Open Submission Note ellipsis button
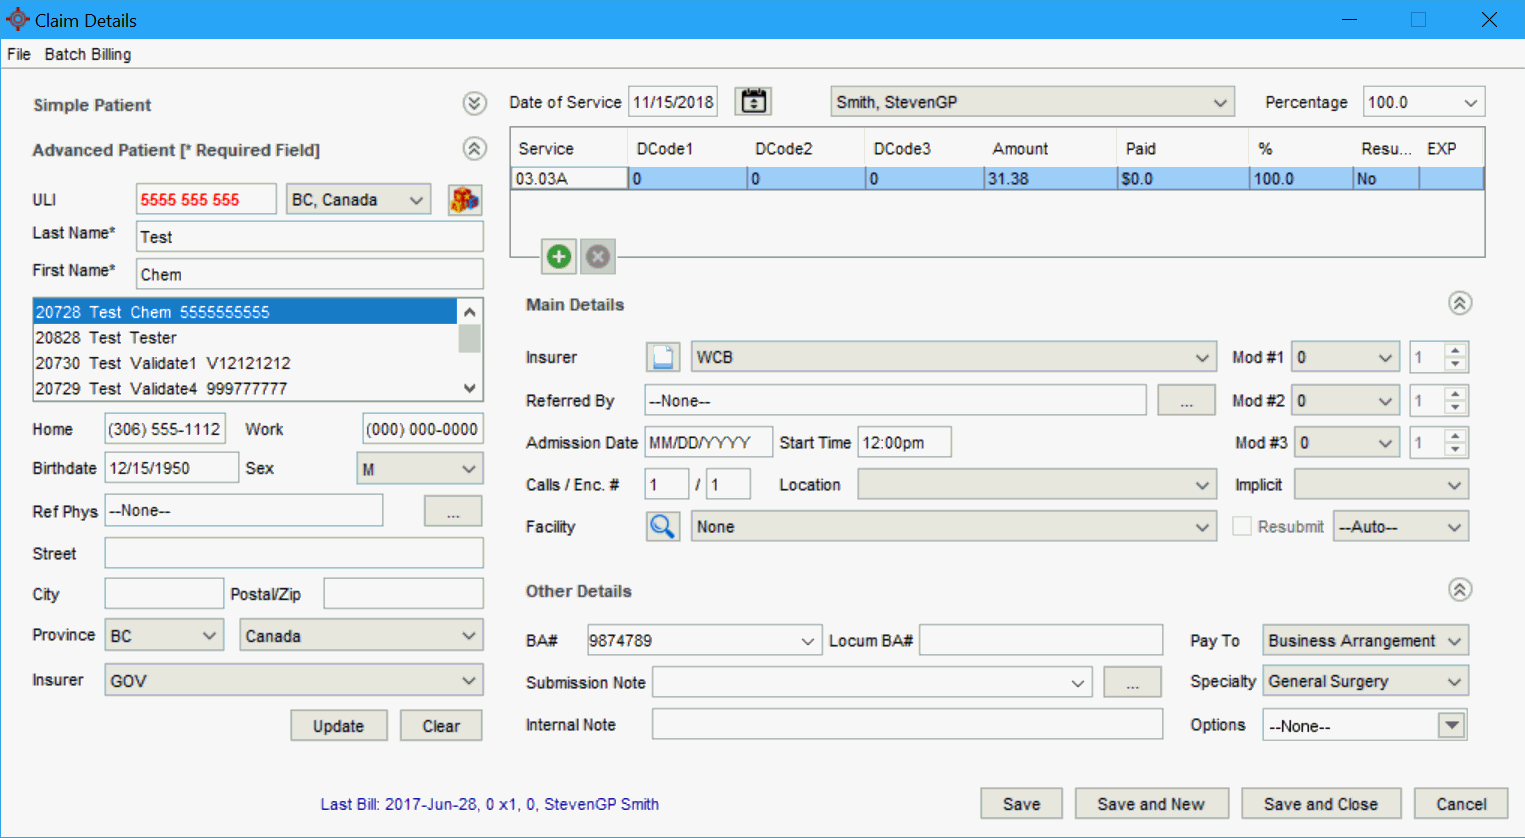Screen dimensions: 1525x838 (x=1132, y=682)
